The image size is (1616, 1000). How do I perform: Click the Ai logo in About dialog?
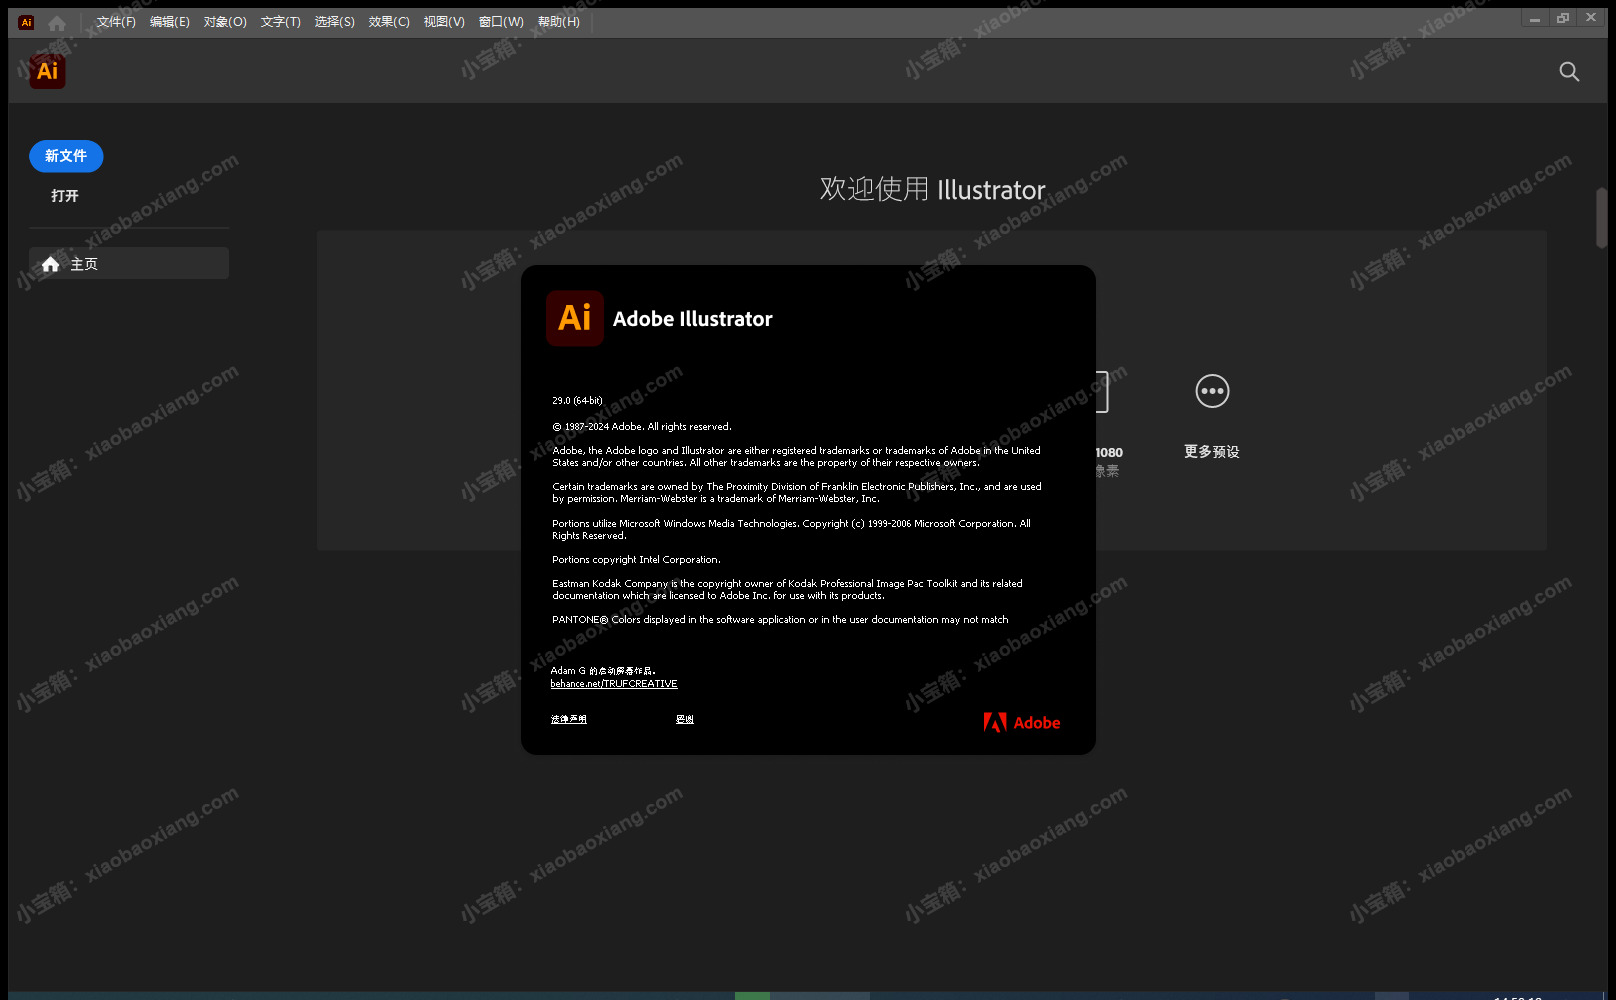pyautogui.click(x=574, y=318)
